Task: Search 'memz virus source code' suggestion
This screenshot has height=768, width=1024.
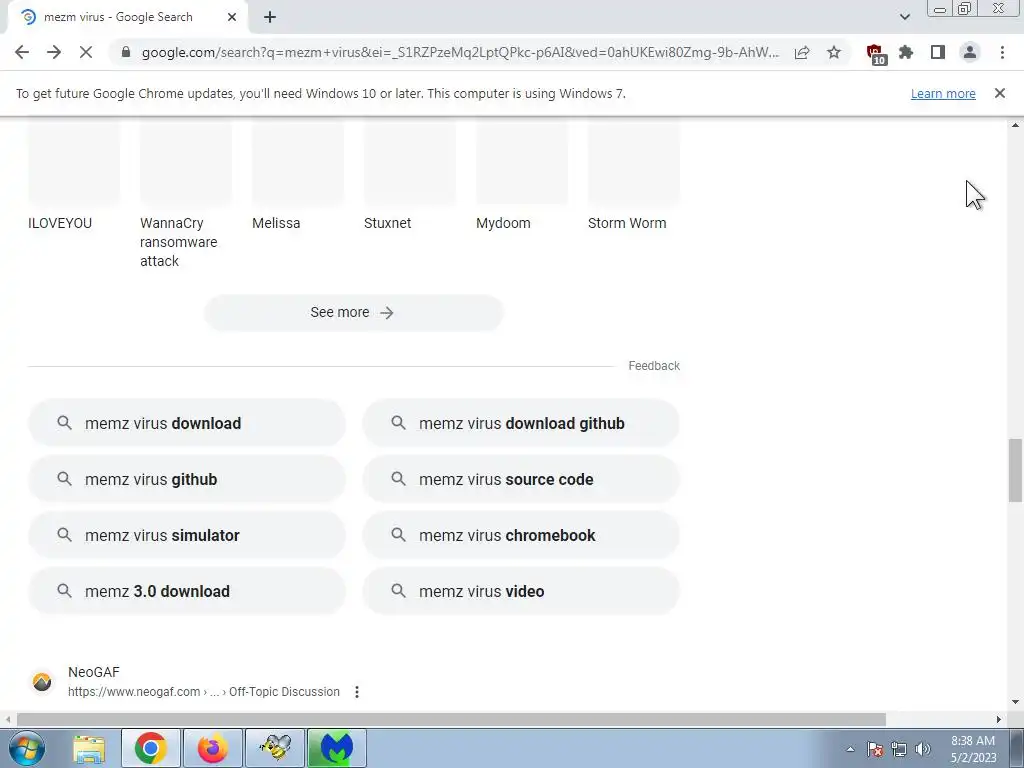Action: coord(521,479)
